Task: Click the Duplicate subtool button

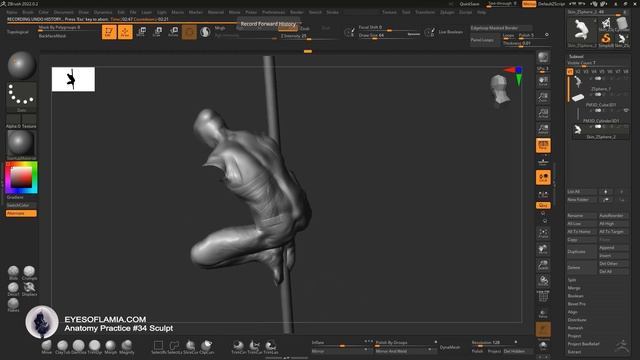Action: pyautogui.click(x=582, y=252)
